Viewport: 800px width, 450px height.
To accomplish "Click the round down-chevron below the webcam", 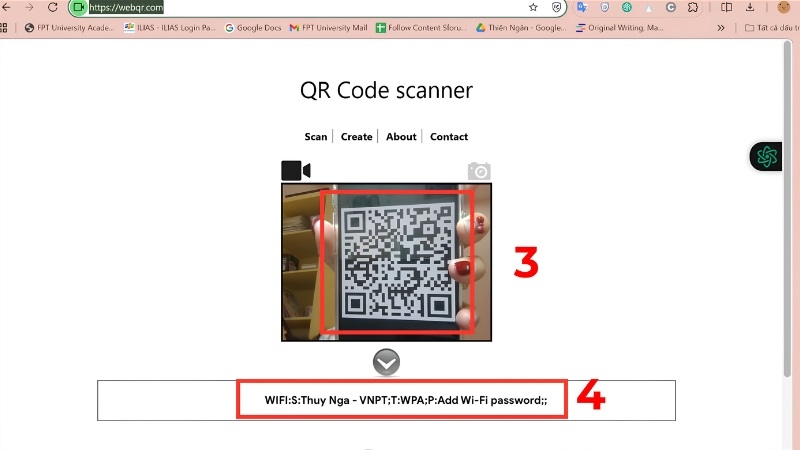I will pos(386,362).
